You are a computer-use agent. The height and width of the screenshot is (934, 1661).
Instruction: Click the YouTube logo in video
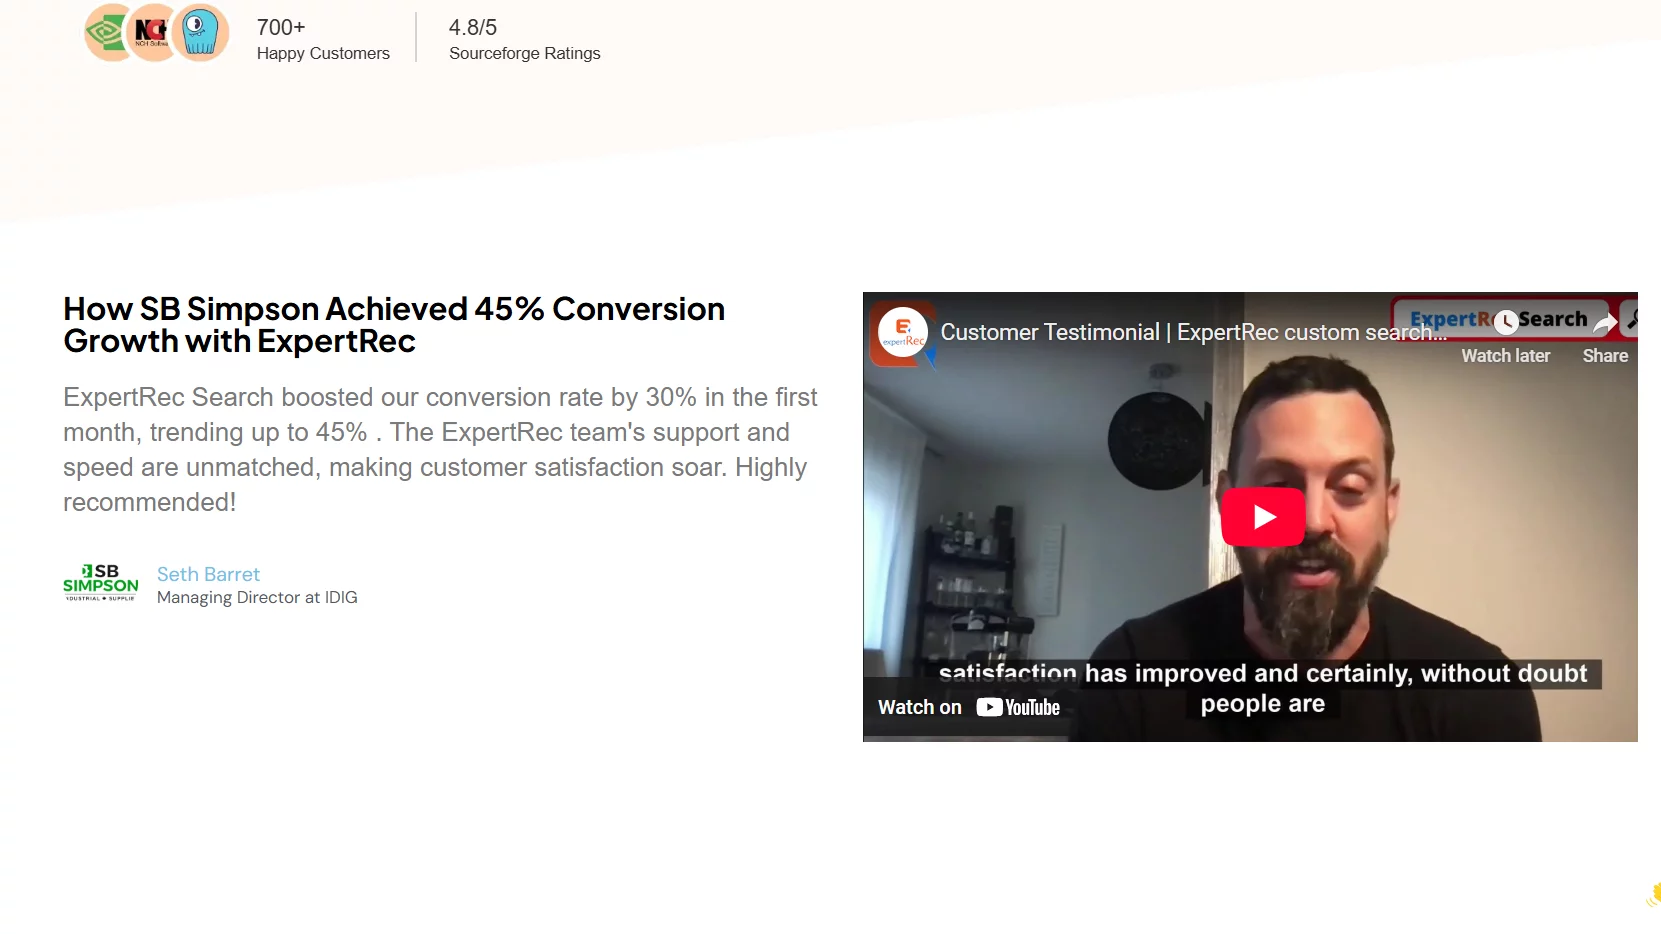point(1018,707)
